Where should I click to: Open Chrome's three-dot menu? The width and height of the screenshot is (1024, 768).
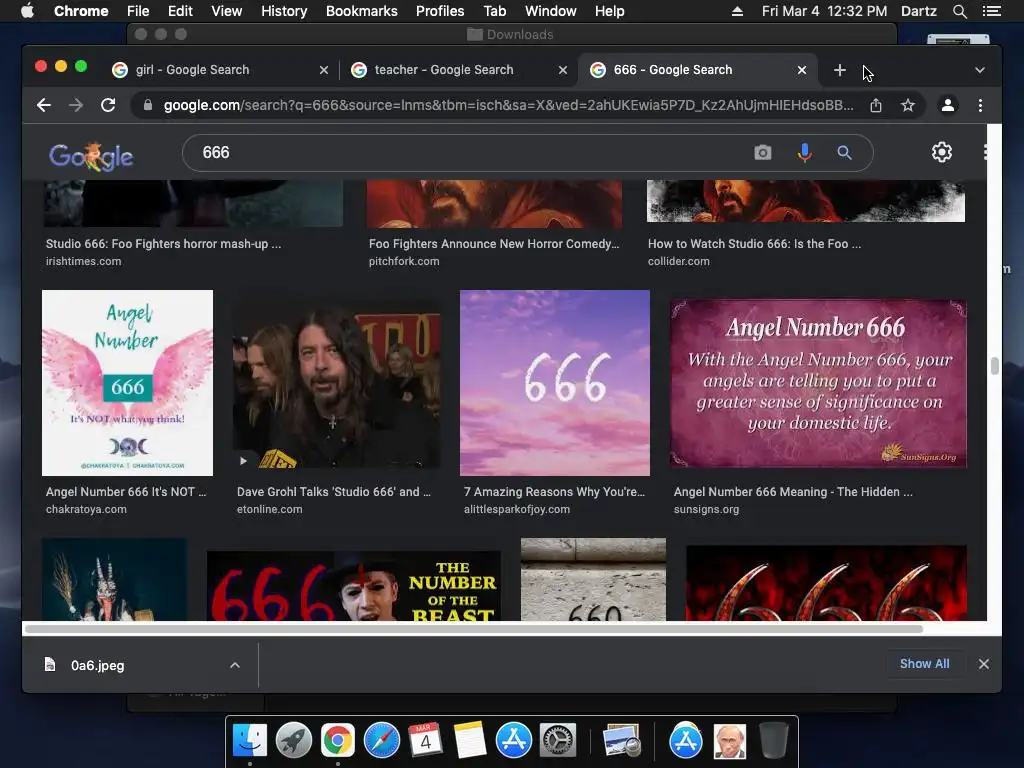pyautogui.click(x=980, y=105)
